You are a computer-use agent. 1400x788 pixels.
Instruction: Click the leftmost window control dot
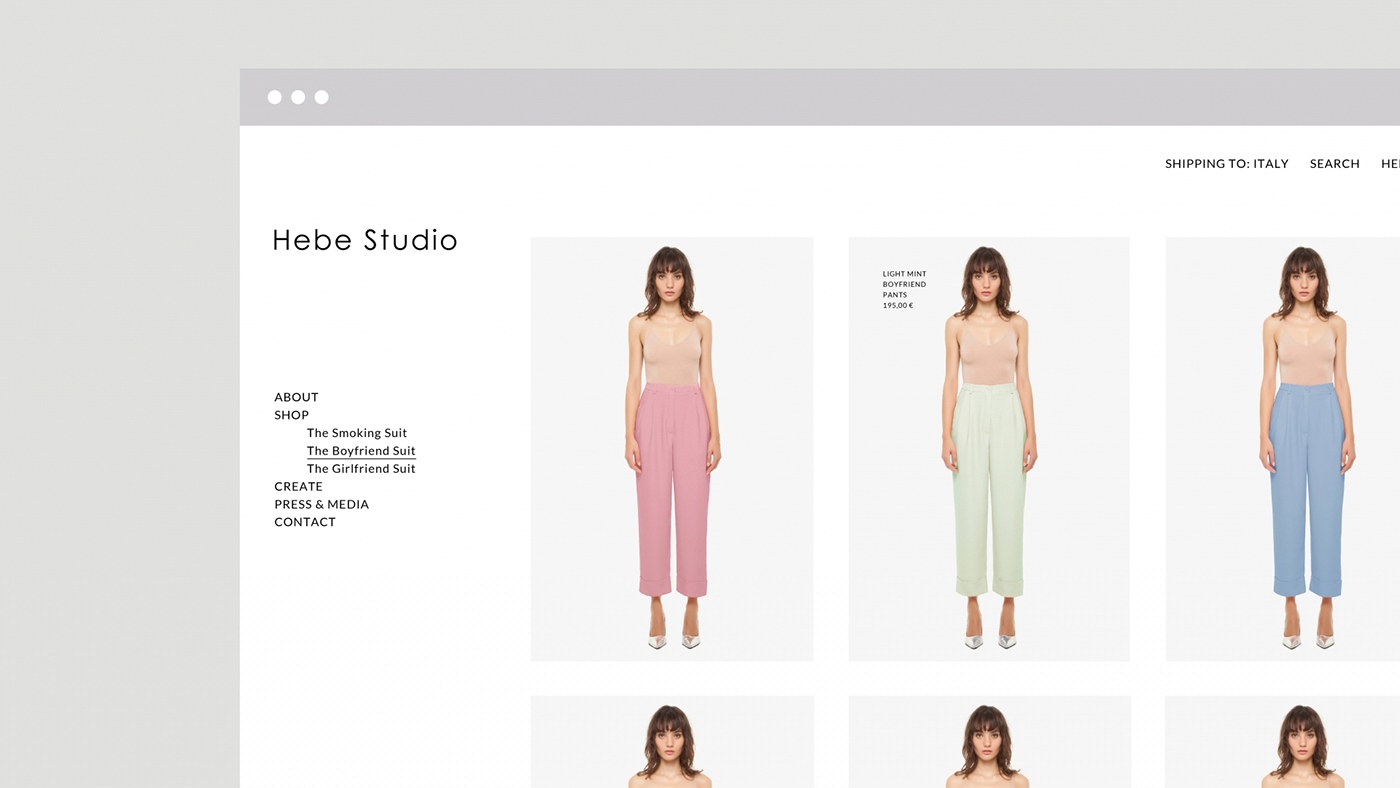click(x=275, y=97)
